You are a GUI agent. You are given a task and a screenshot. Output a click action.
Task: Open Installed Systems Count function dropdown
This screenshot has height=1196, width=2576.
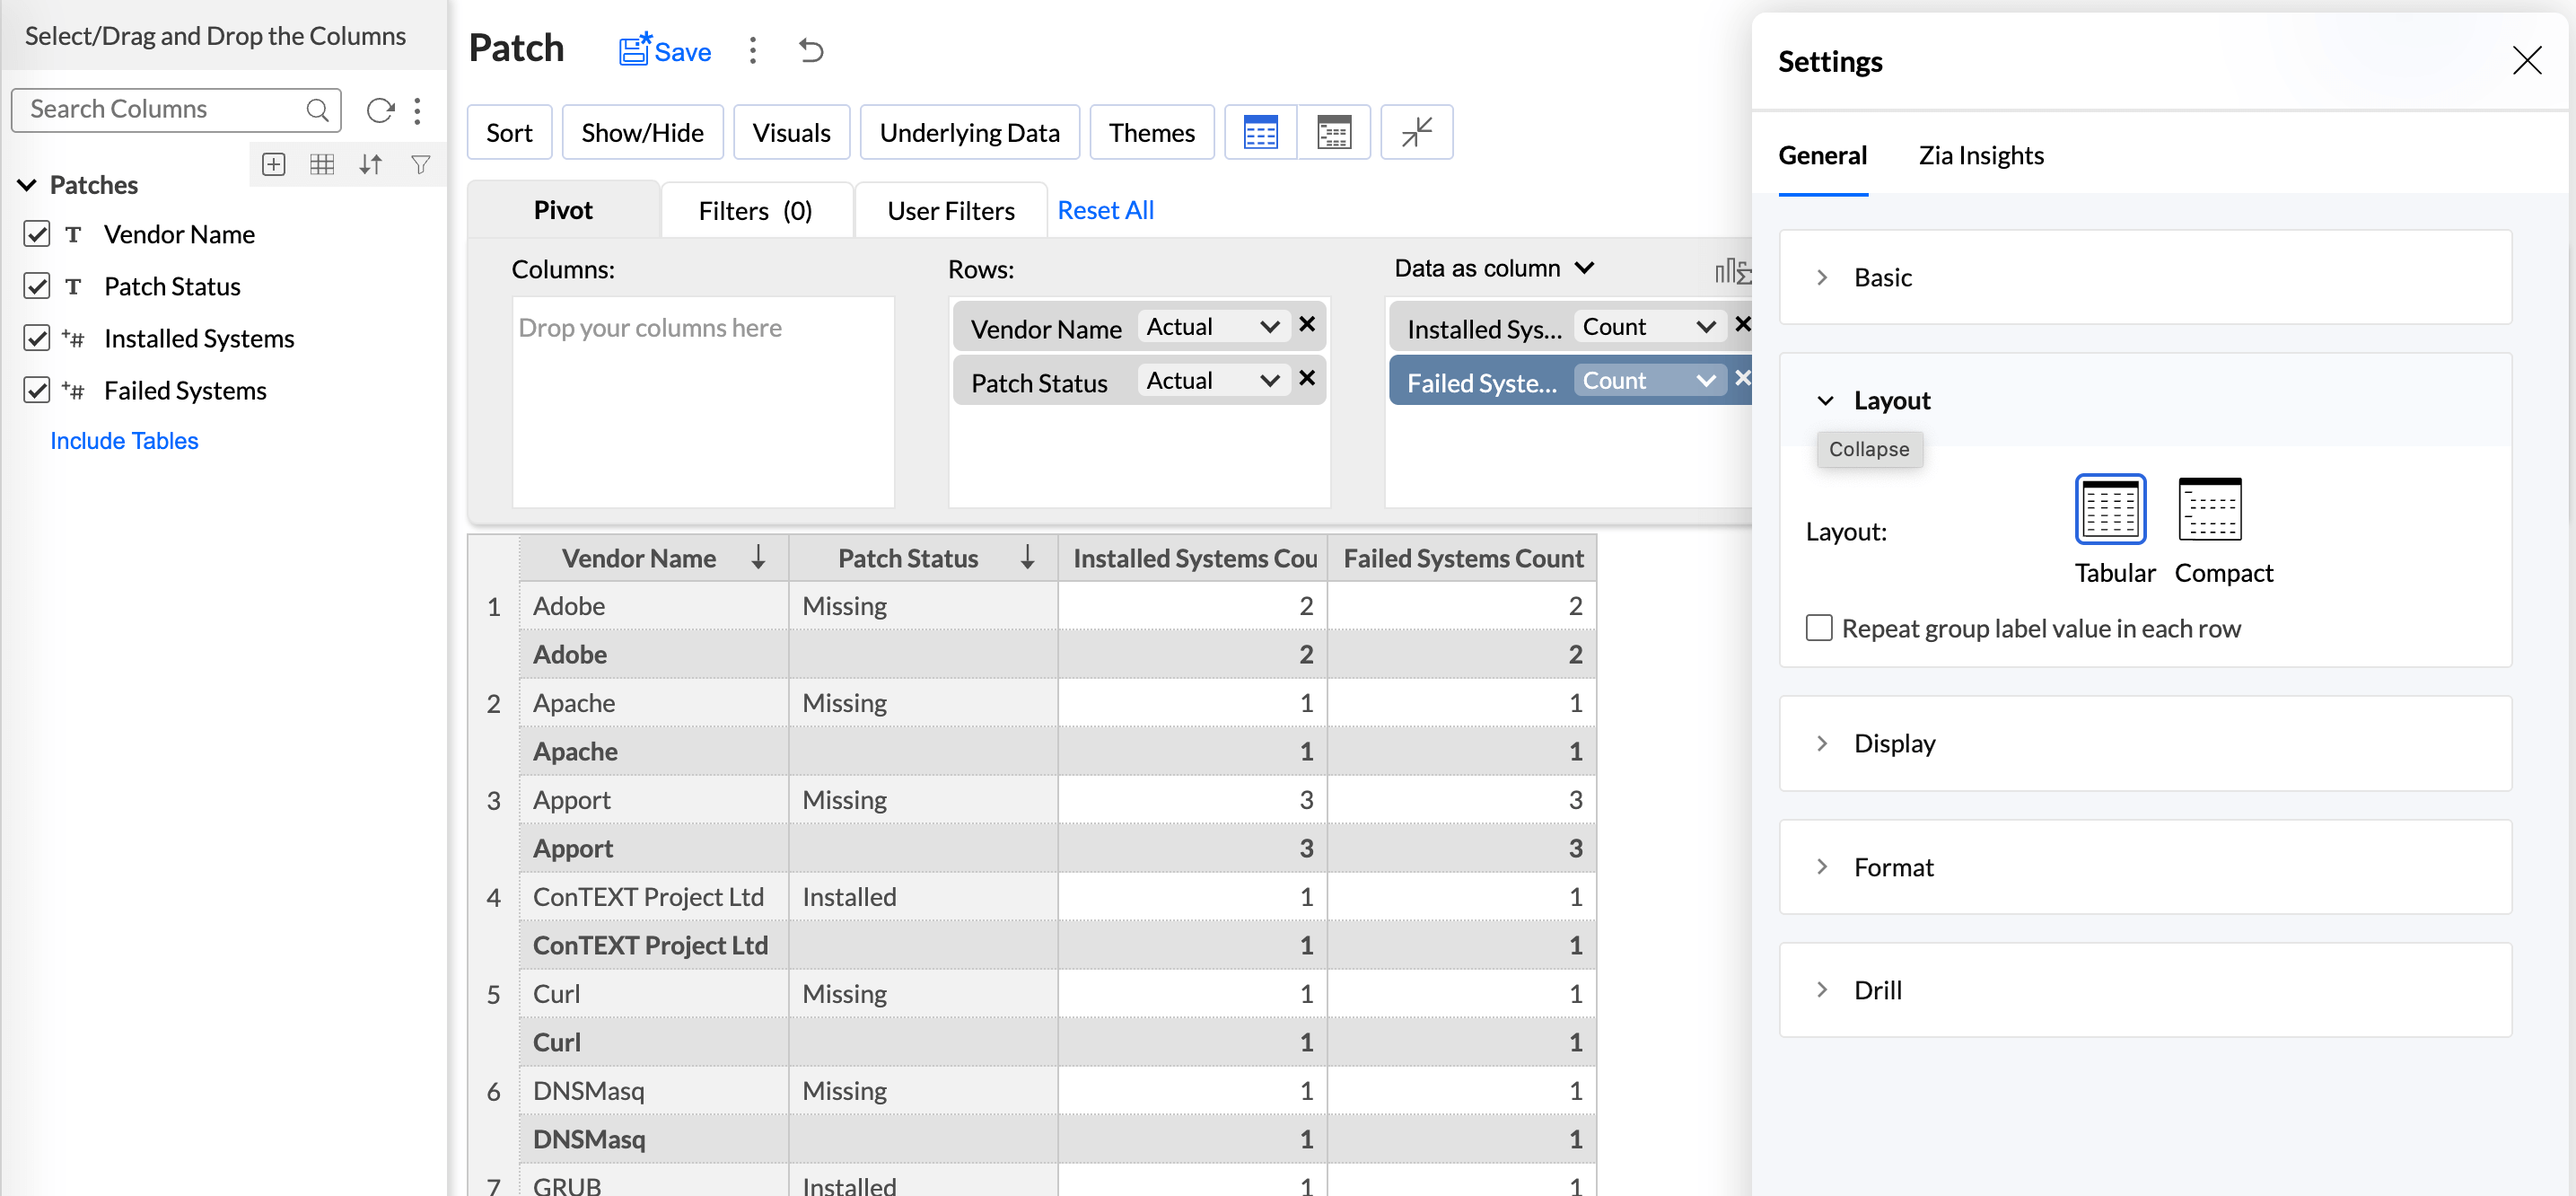click(x=1649, y=327)
